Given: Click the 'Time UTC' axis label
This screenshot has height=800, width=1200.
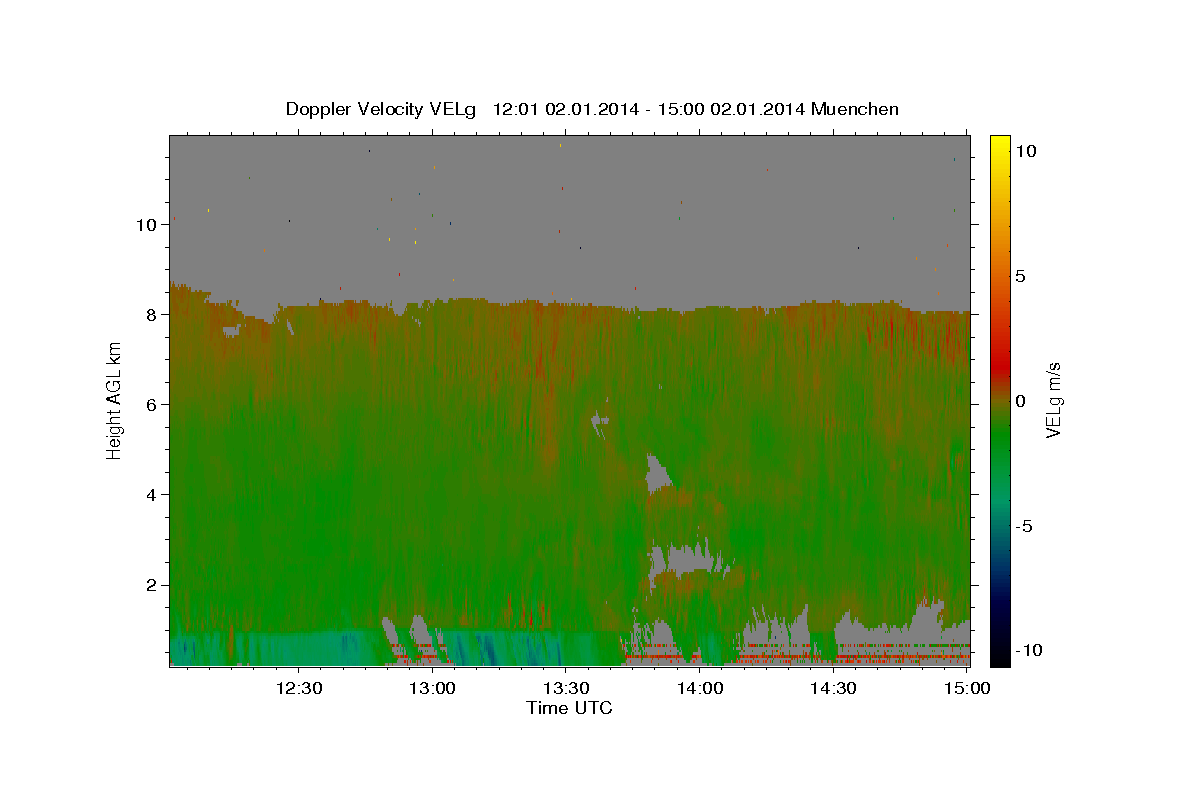Looking at the screenshot, I should (569, 708).
